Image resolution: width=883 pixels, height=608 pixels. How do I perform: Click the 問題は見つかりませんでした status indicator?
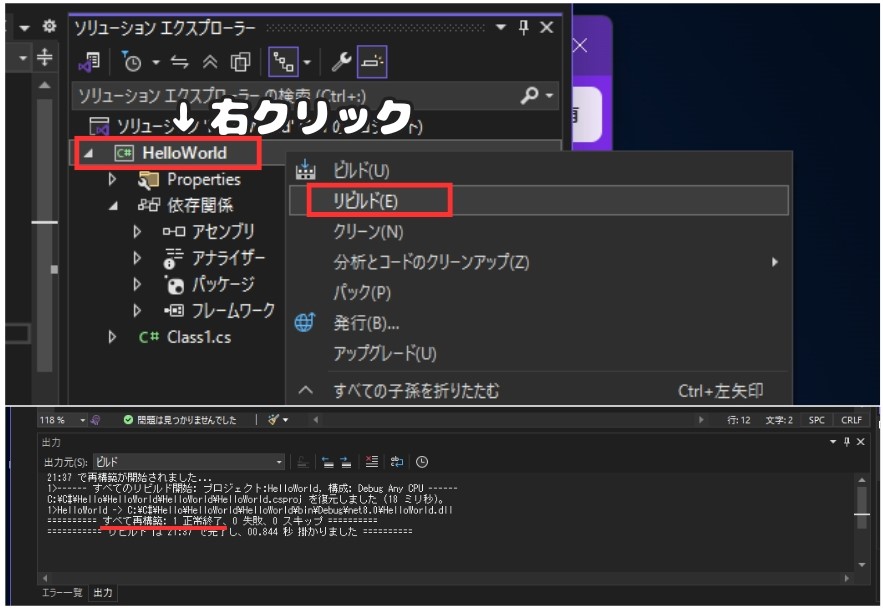point(180,420)
